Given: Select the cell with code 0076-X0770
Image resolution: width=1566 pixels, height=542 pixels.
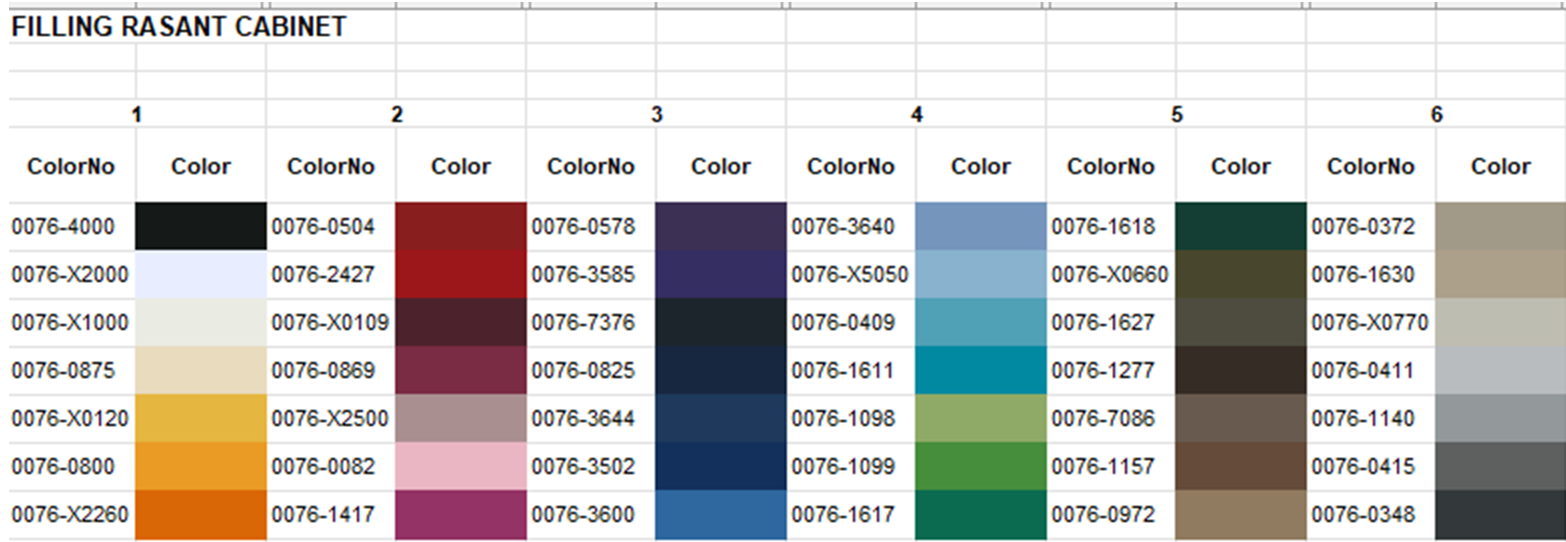Looking at the screenshot, I should tap(1370, 322).
